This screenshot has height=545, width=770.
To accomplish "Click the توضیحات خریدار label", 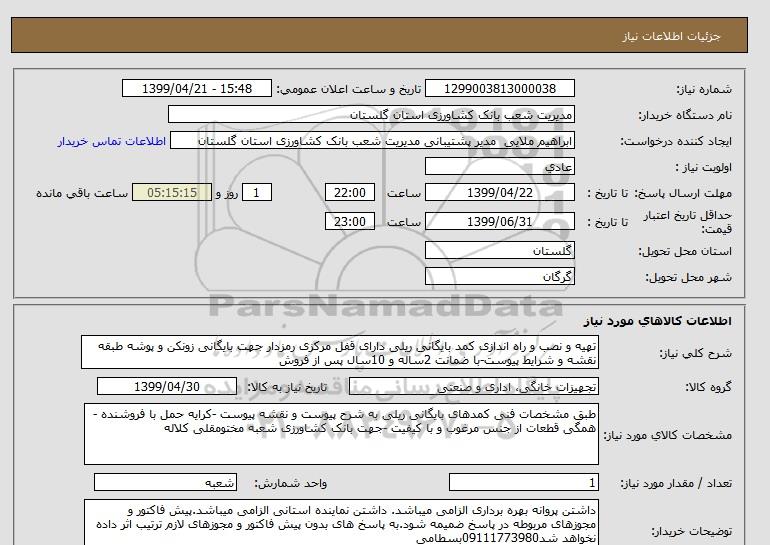I will pos(691,531).
